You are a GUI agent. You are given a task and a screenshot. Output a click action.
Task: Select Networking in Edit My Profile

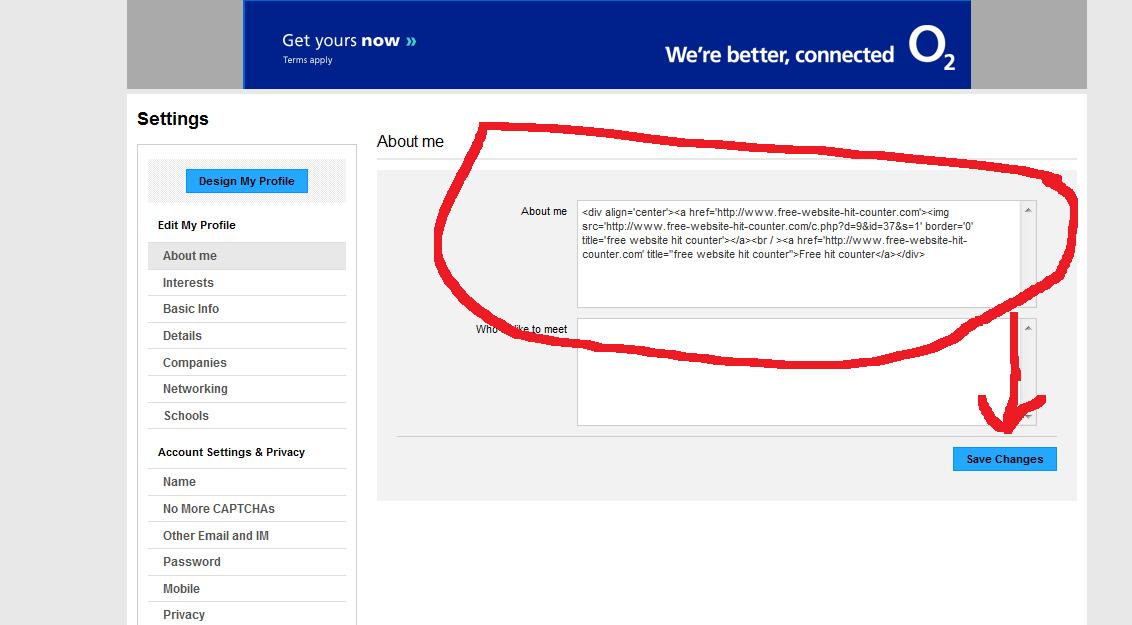tap(247, 389)
